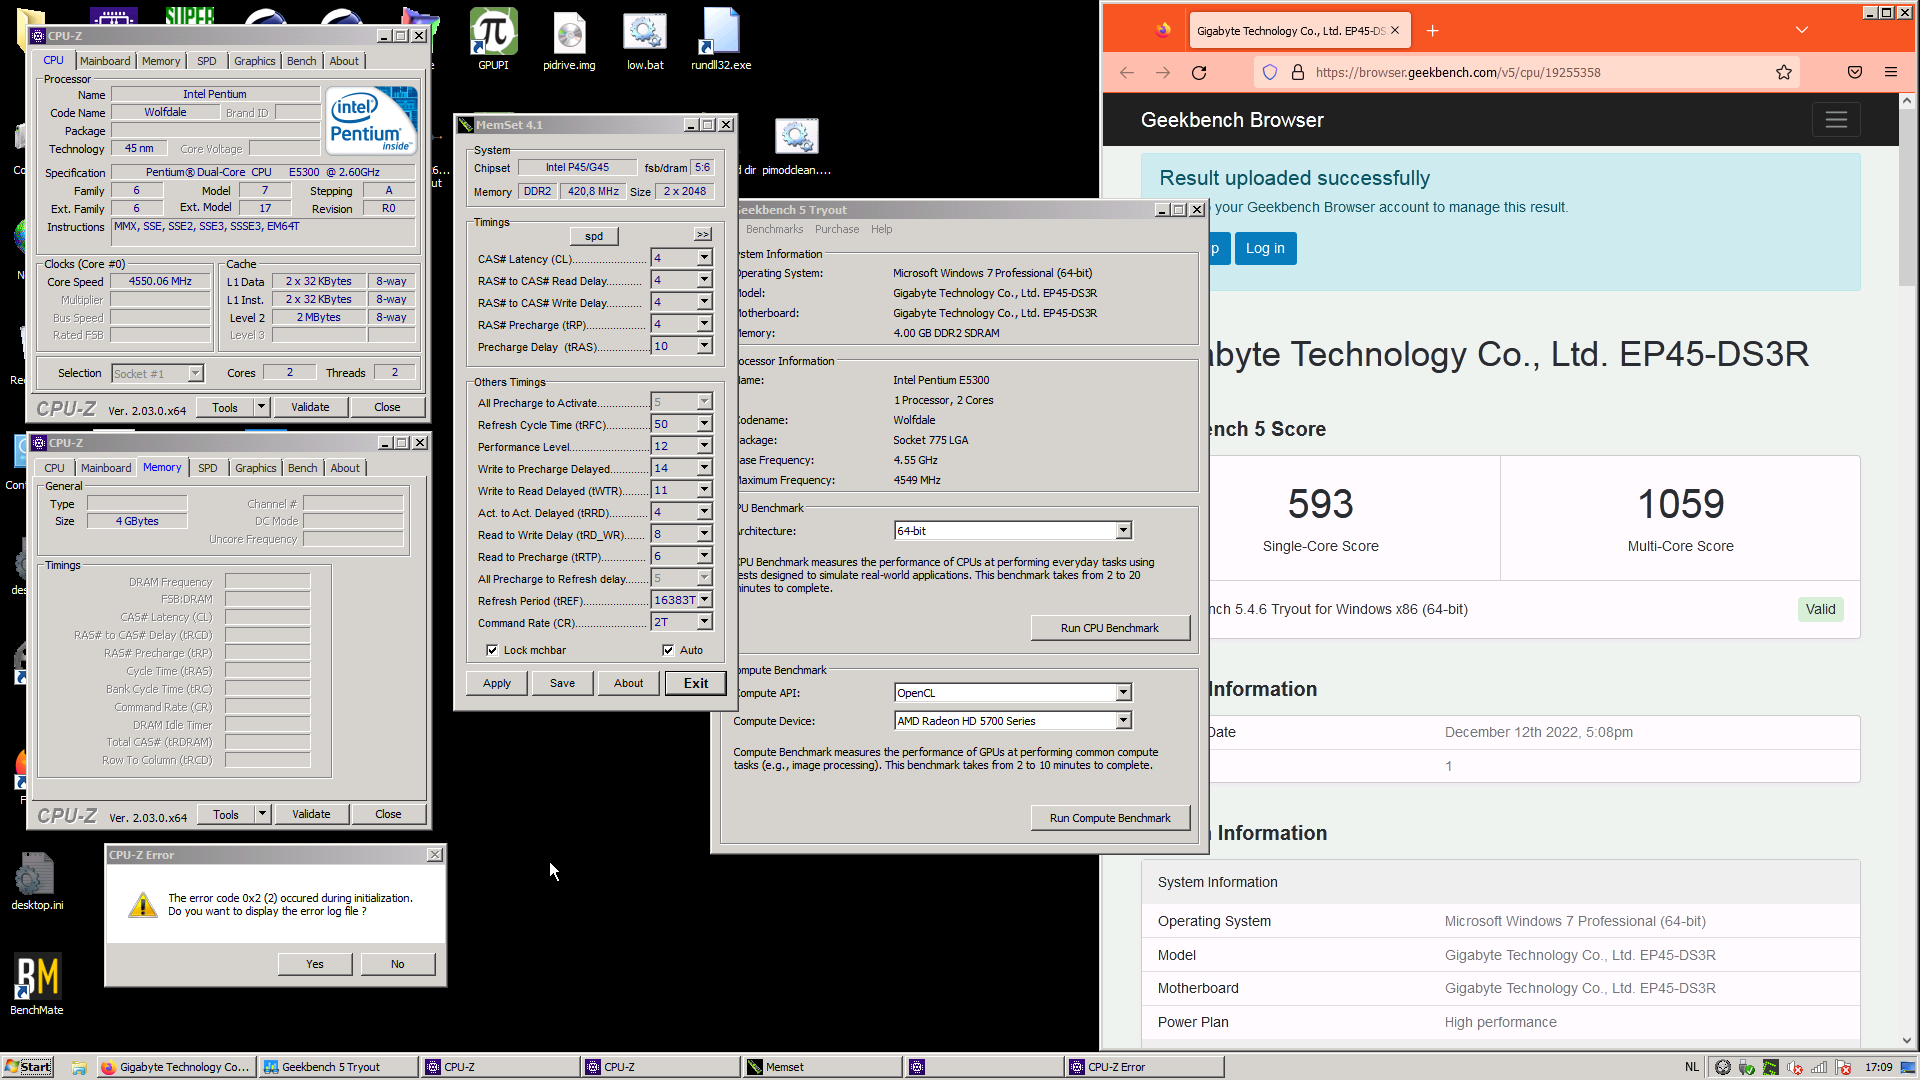Click the Intel Pentium inside logo

[371, 120]
